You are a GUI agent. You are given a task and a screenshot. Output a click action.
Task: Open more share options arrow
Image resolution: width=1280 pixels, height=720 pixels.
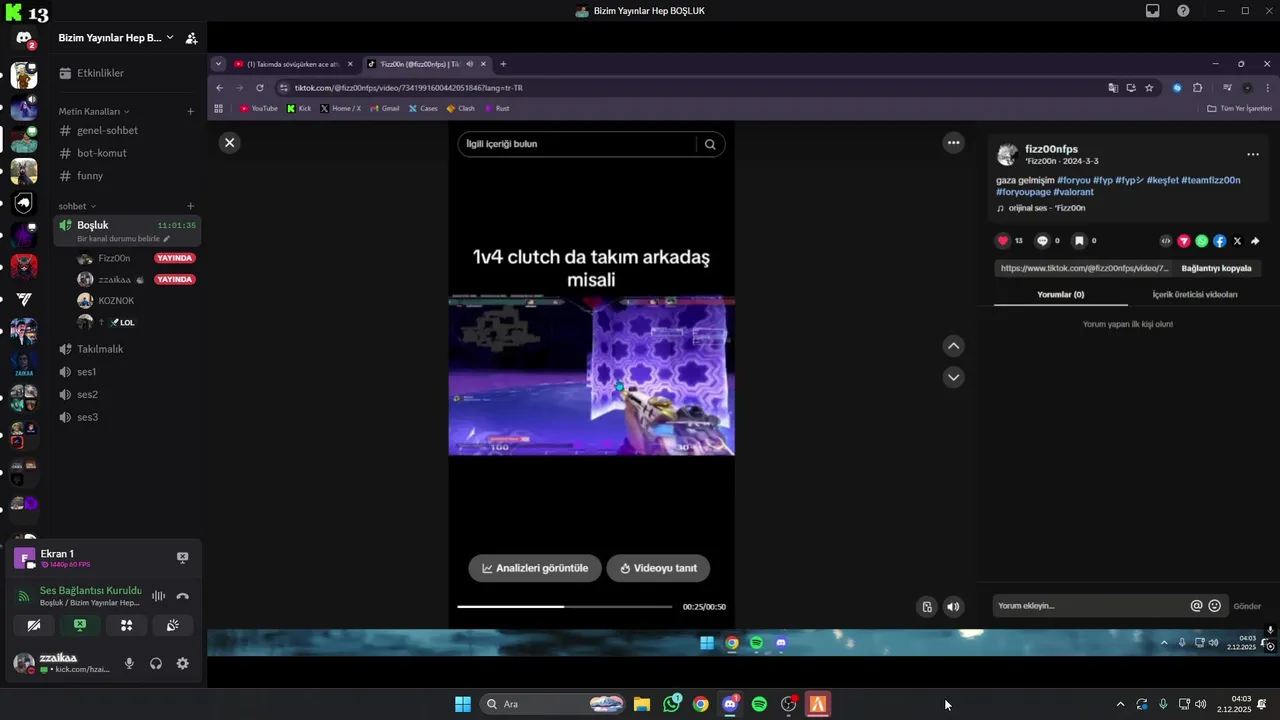point(1256,241)
